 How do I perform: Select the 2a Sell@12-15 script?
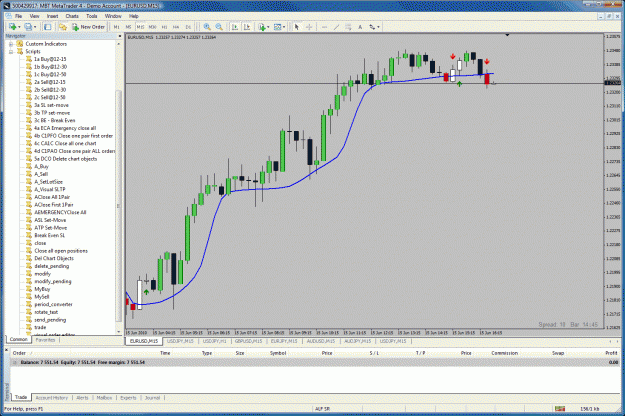pyautogui.click(x=49, y=82)
